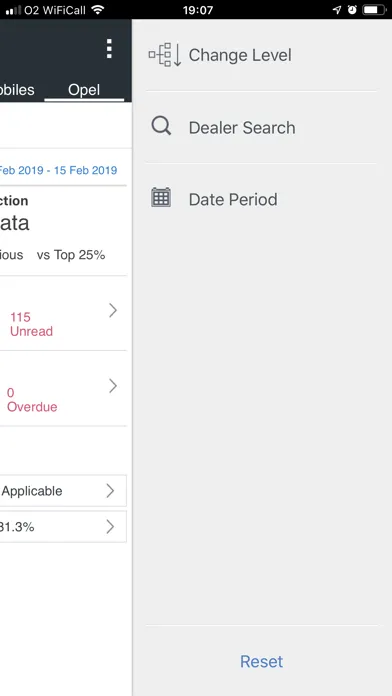The height and width of the screenshot is (696, 392).
Task: Tap the Dealer Search magnifier icon
Action: point(161,126)
